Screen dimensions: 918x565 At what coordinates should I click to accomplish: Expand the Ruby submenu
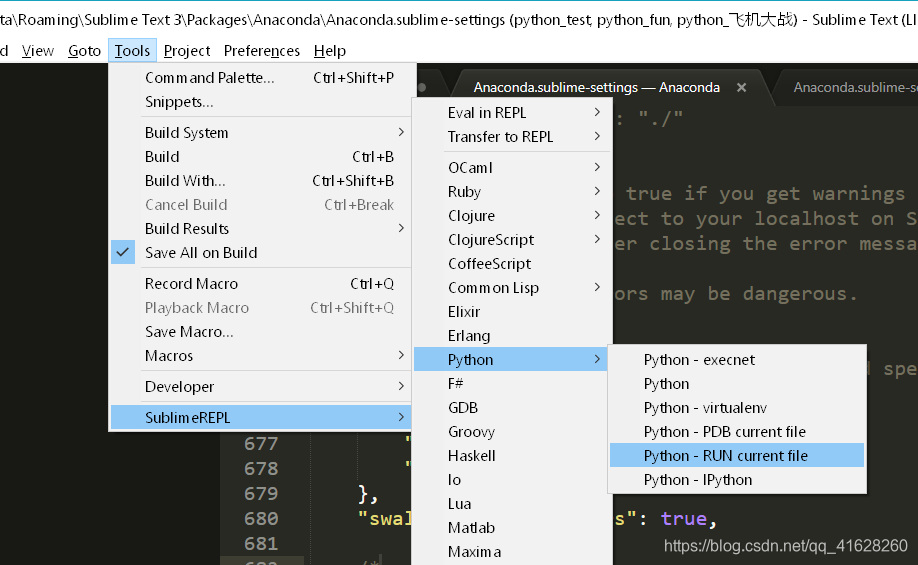point(512,192)
